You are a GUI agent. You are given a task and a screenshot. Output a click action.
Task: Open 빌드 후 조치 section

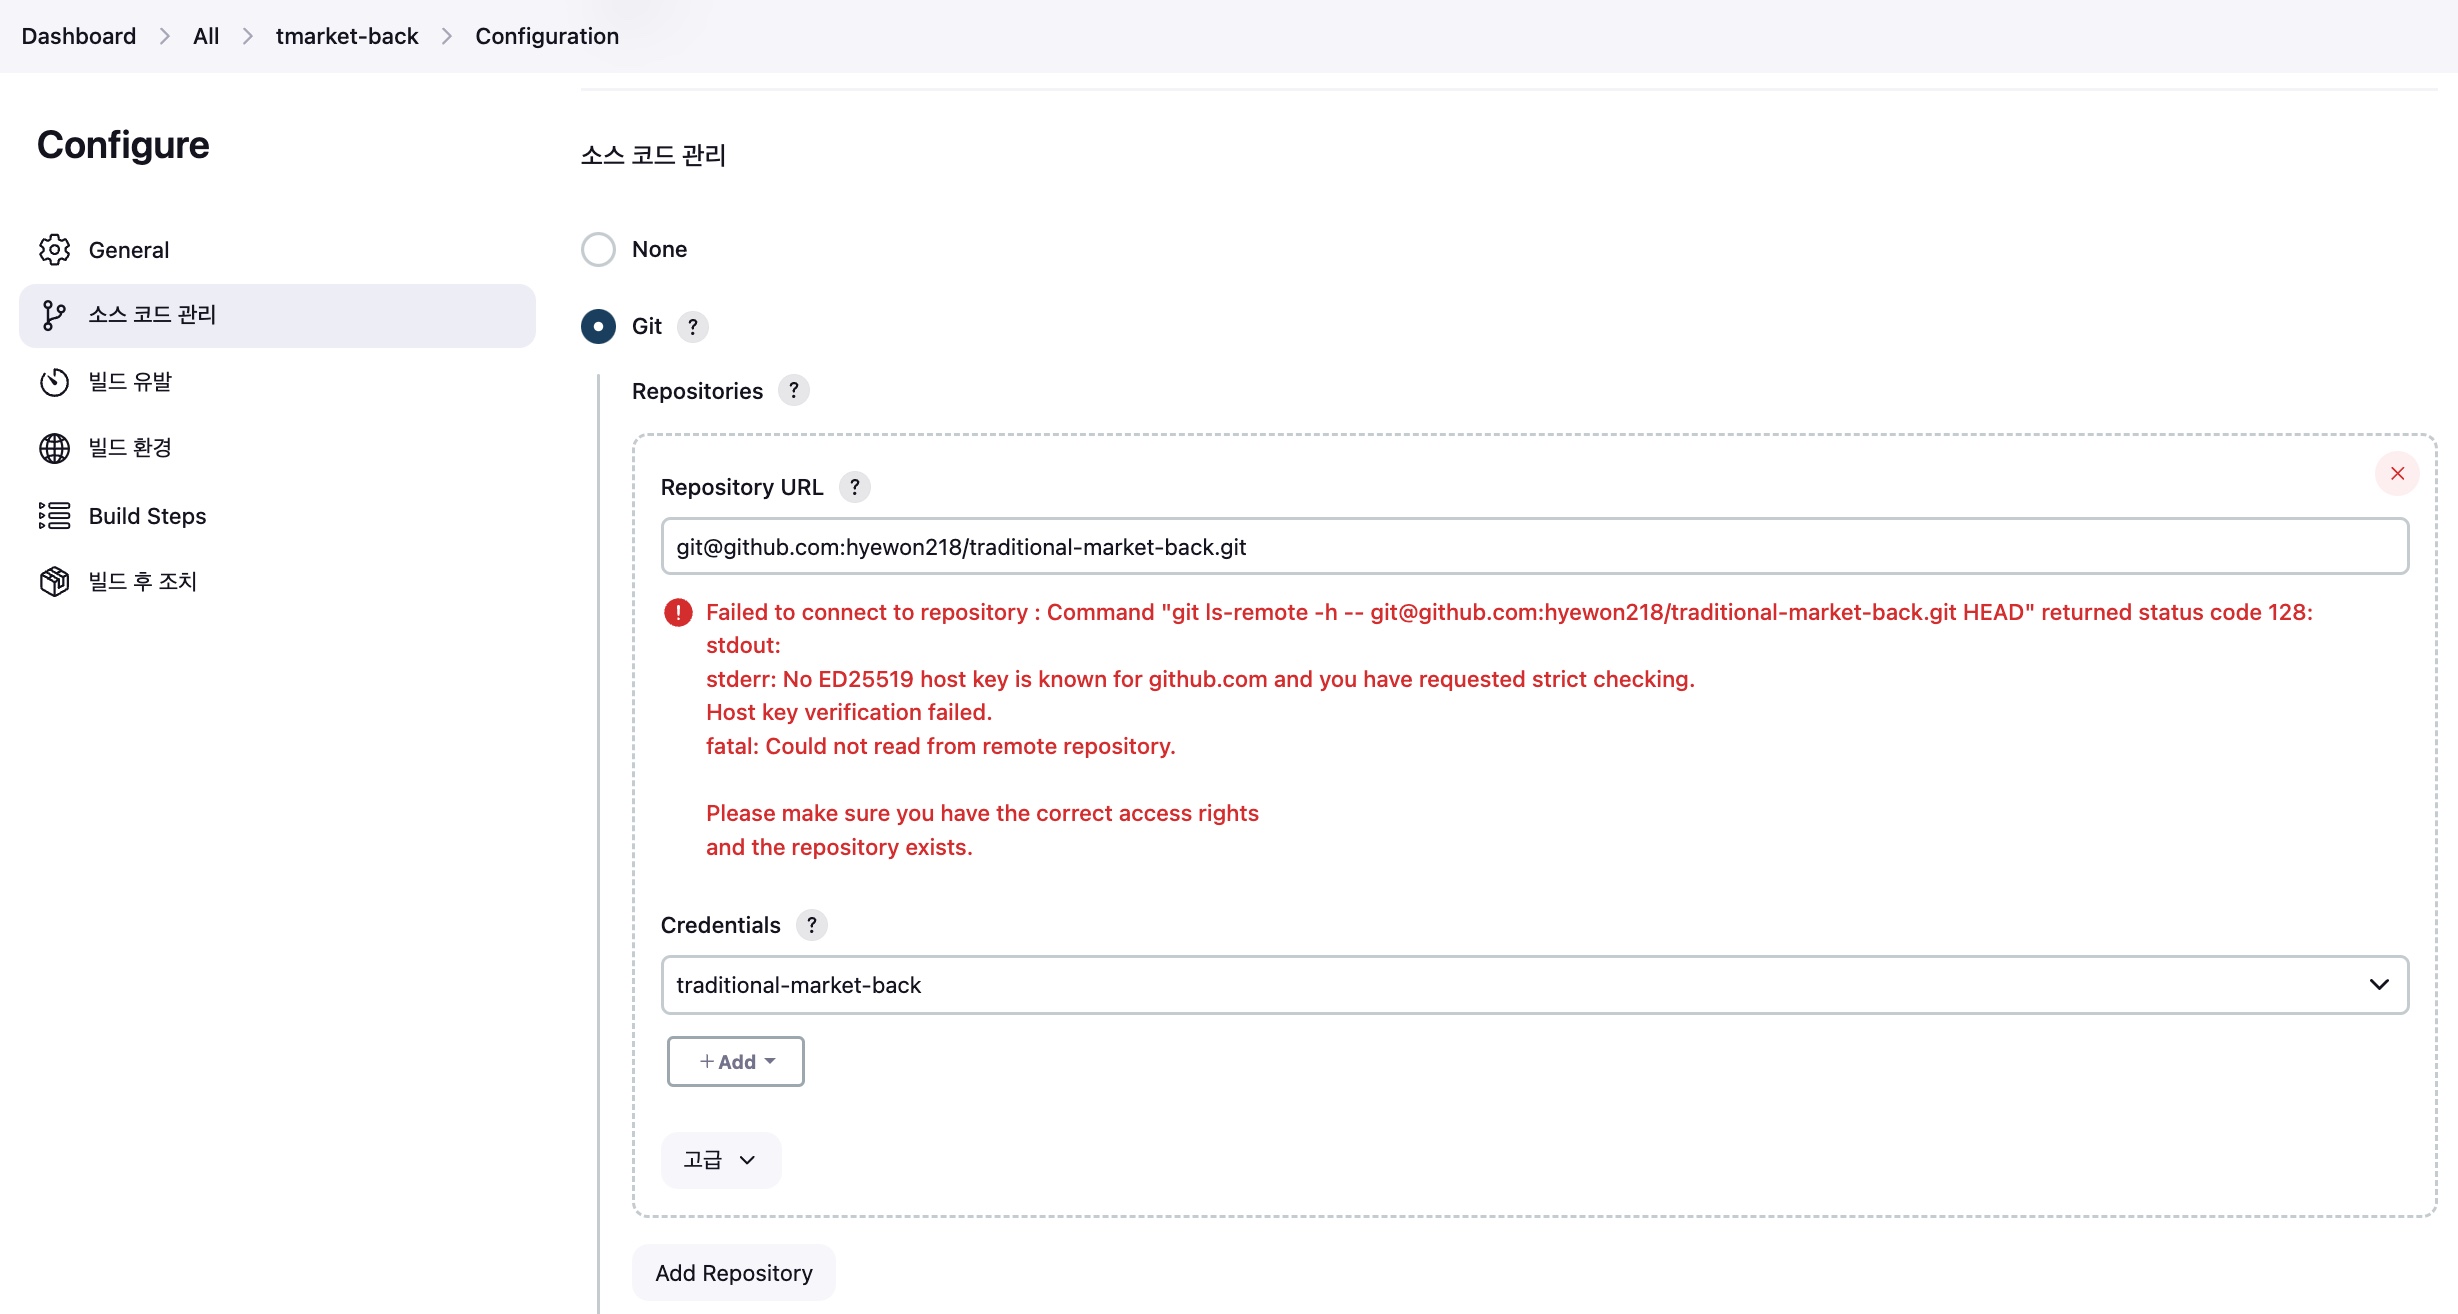click(x=277, y=582)
